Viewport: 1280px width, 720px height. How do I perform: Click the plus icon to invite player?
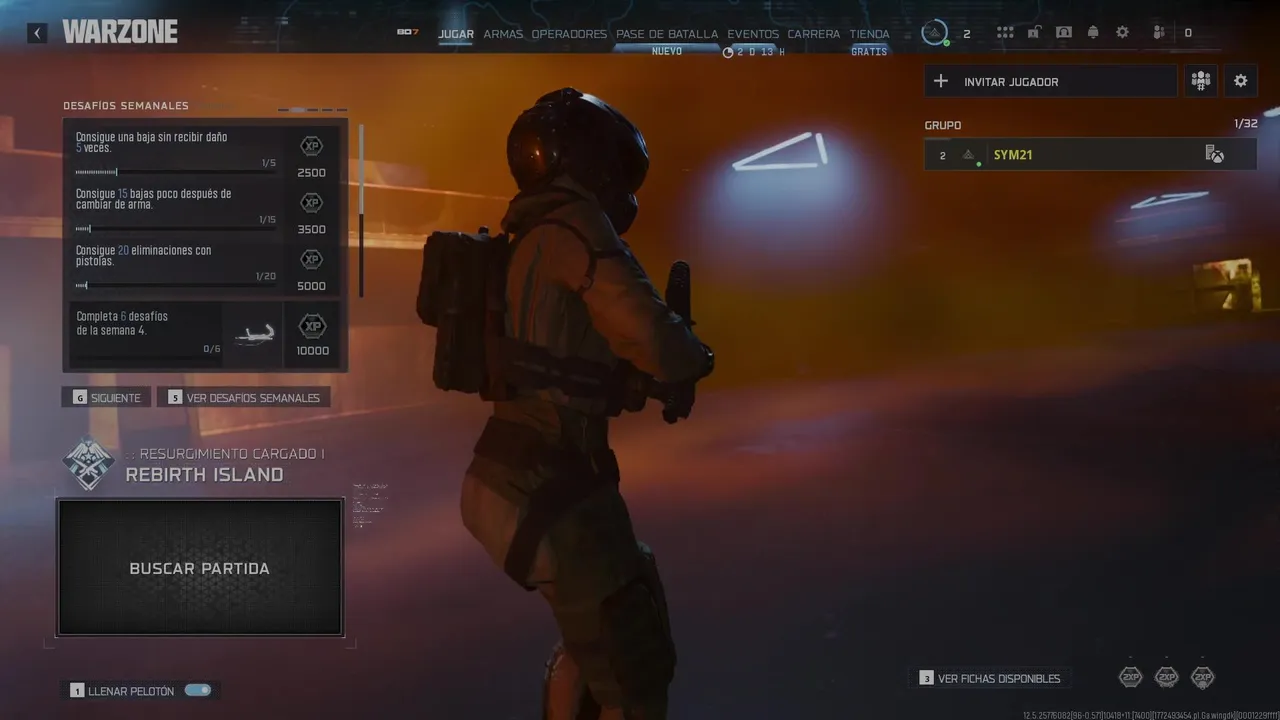click(x=940, y=81)
